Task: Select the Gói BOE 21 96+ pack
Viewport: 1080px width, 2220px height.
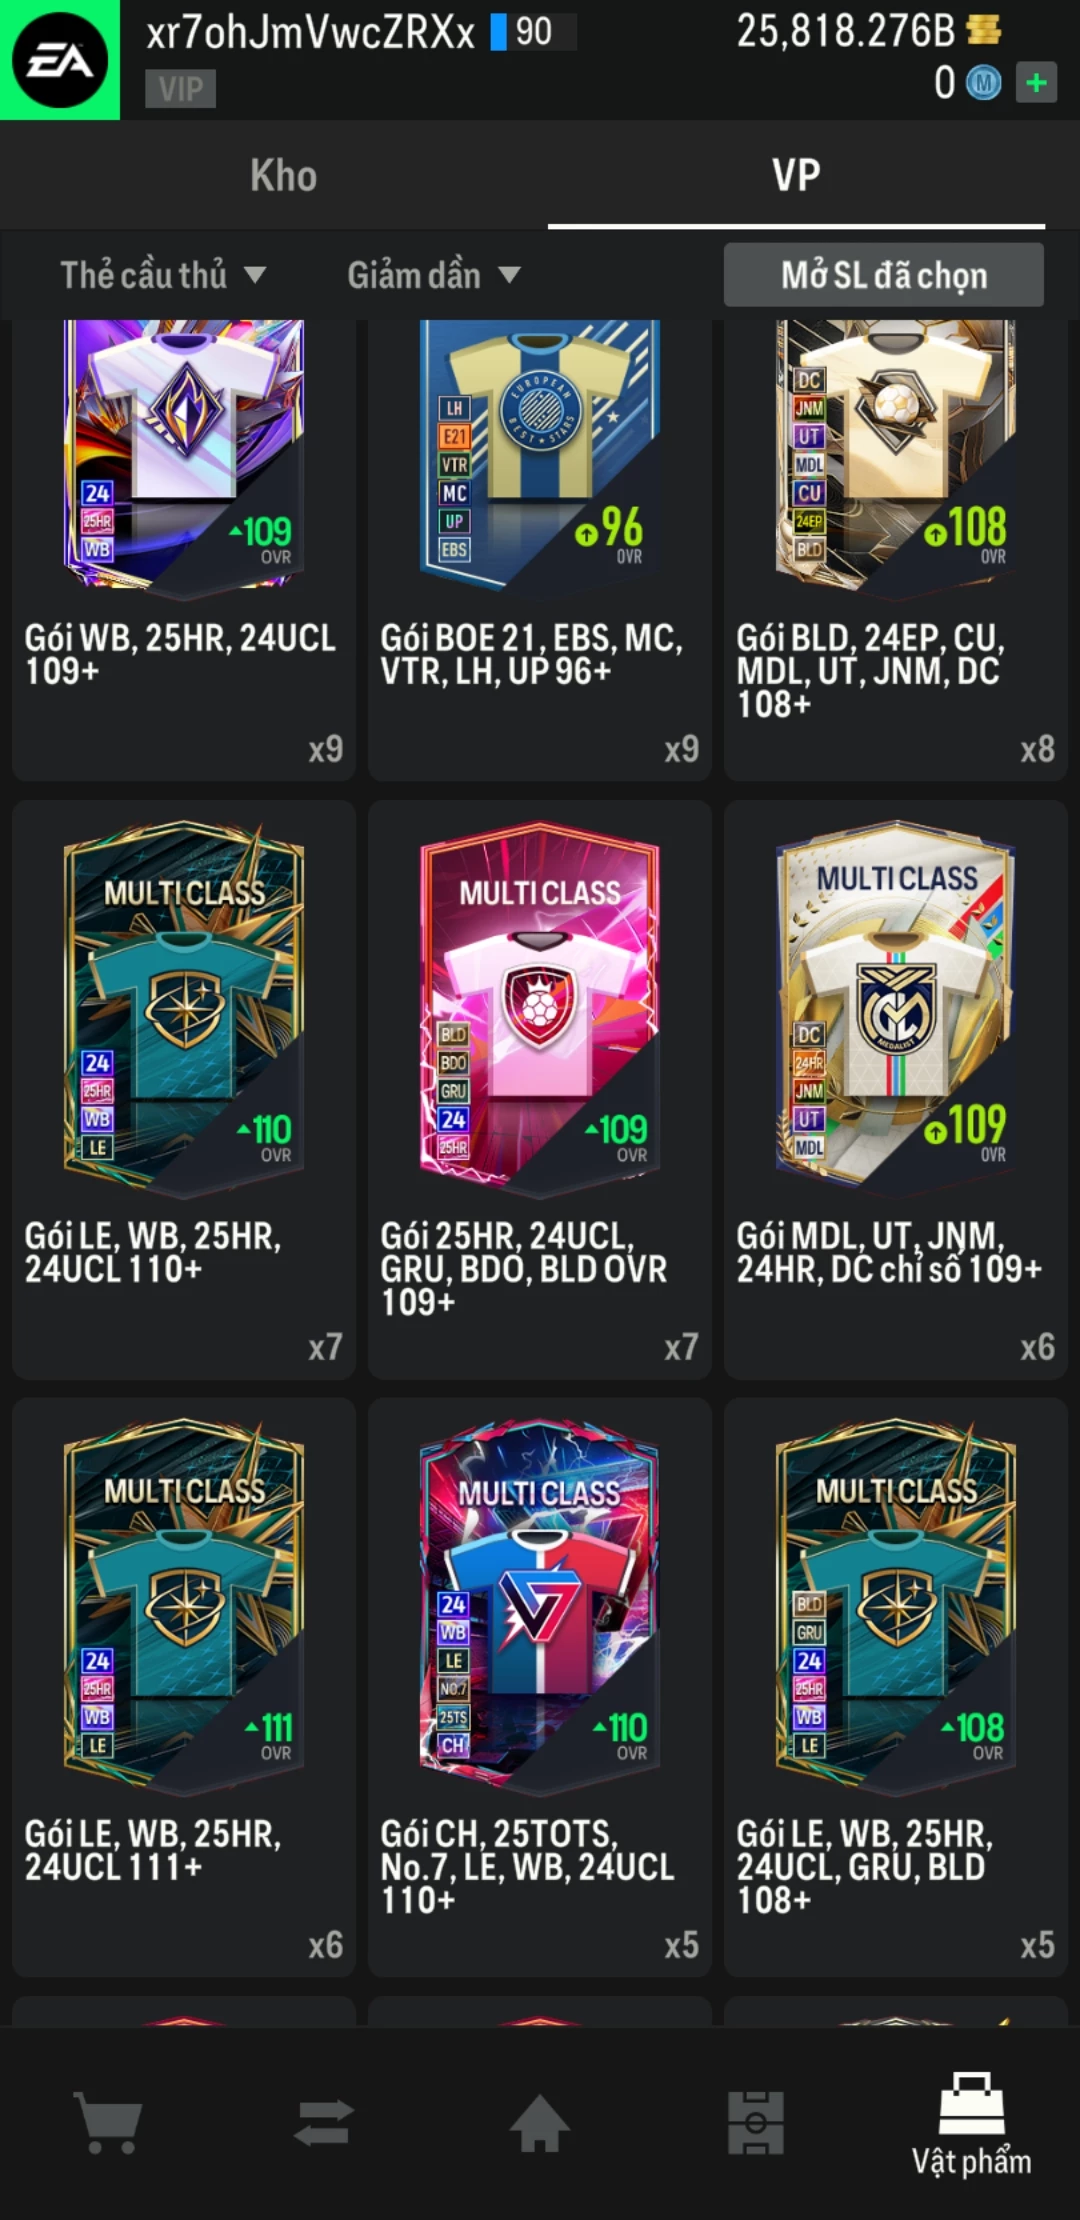Action: (x=540, y=548)
